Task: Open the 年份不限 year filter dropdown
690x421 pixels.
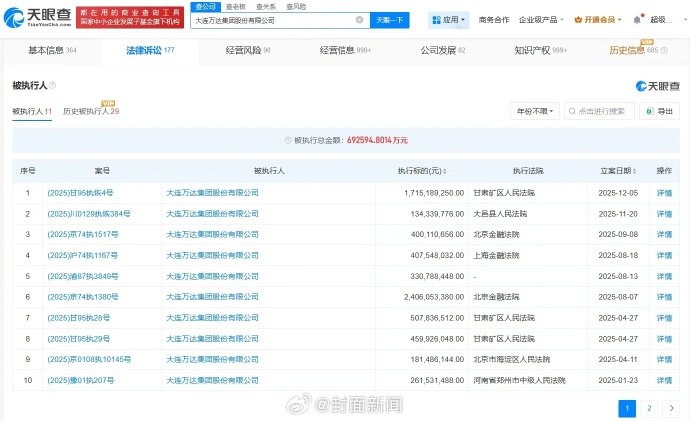Action: click(533, 112)
